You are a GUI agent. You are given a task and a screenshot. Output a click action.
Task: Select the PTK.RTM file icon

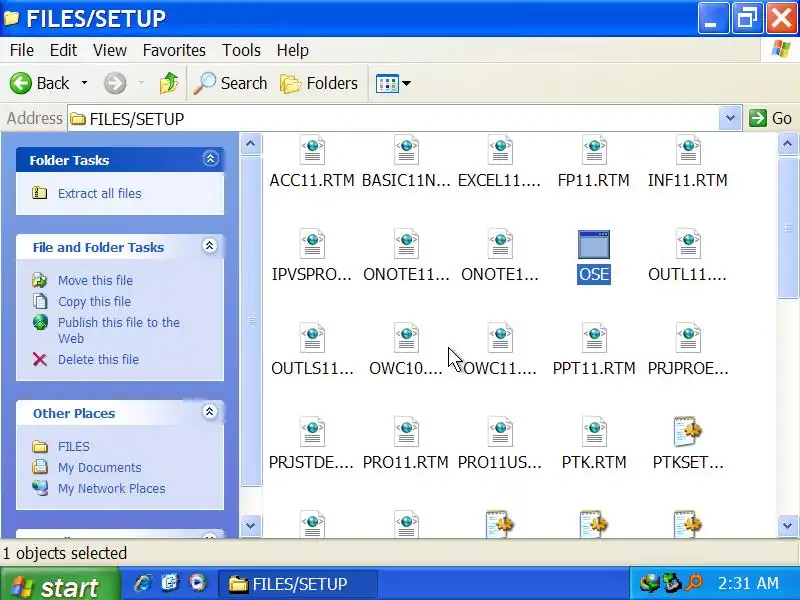[x=594, y=432]
